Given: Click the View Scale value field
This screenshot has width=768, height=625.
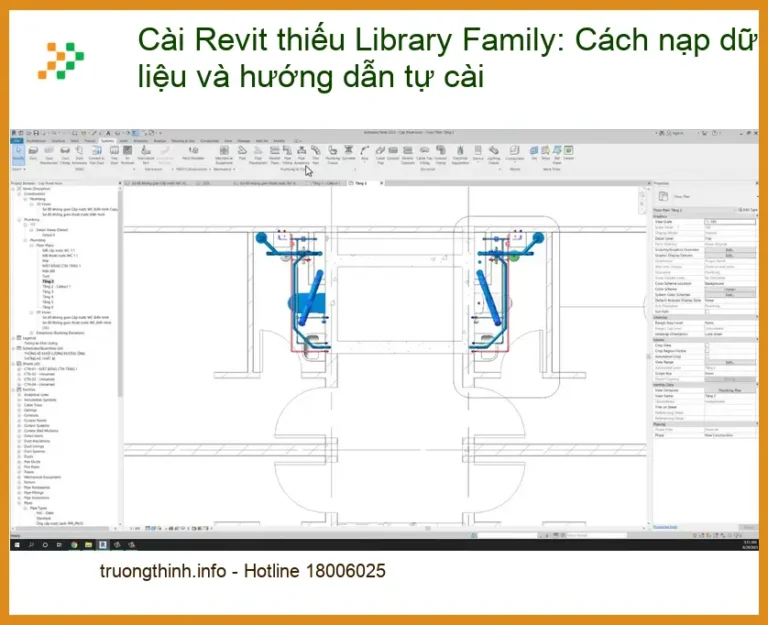Looking at the screenshot, I should (729, 222).
